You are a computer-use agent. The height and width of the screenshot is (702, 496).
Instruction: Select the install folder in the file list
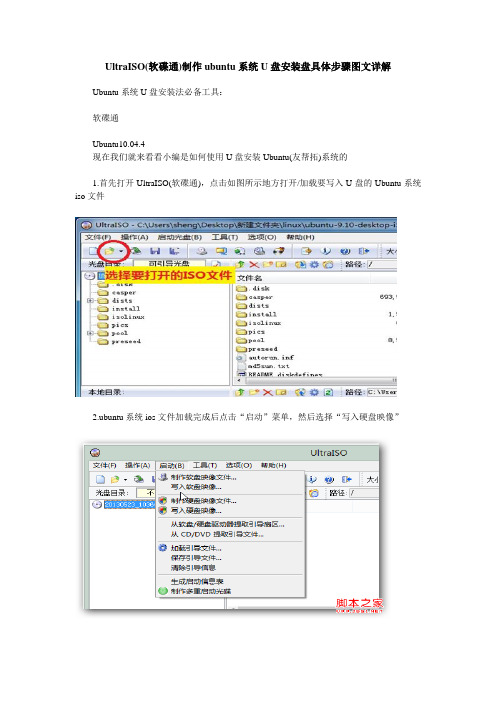pos(257,314)
